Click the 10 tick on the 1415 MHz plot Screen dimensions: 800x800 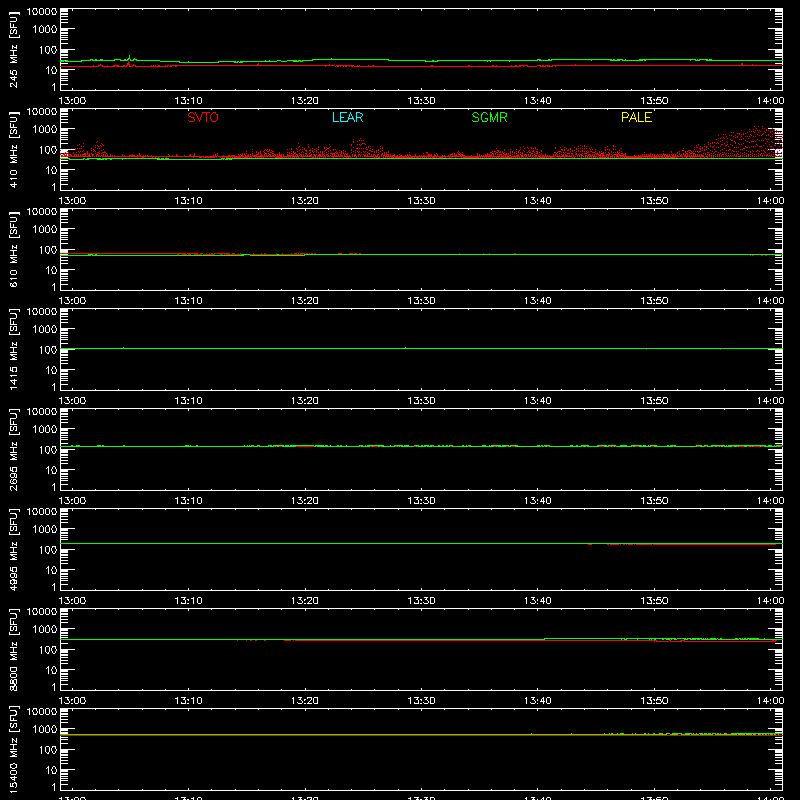coord(51,370)
